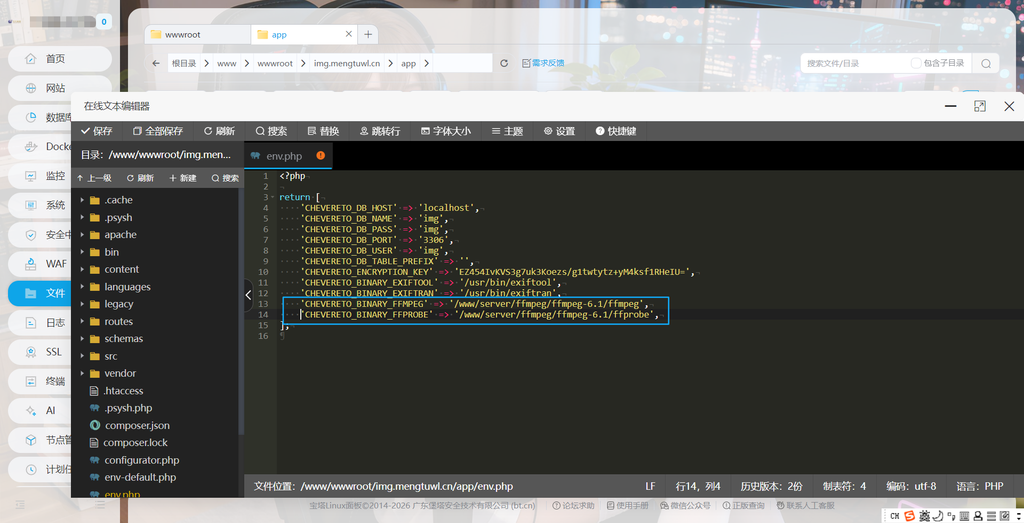Viewport: 1024px width, 523px height.
Task: Fold the return block at line 3
Action: [x=272, y=197]
